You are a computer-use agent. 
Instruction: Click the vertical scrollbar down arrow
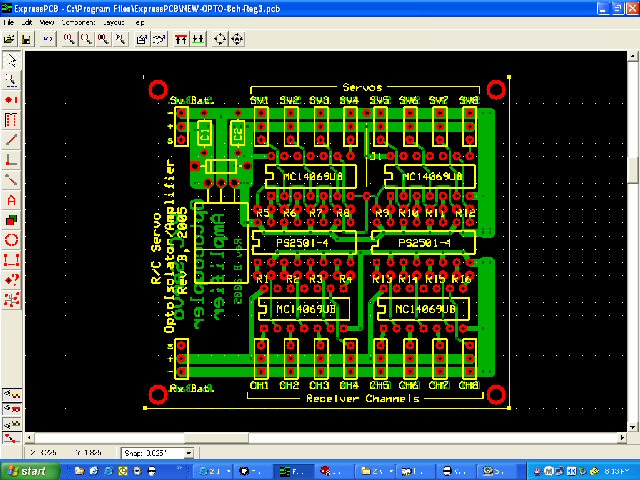[633, 427]
